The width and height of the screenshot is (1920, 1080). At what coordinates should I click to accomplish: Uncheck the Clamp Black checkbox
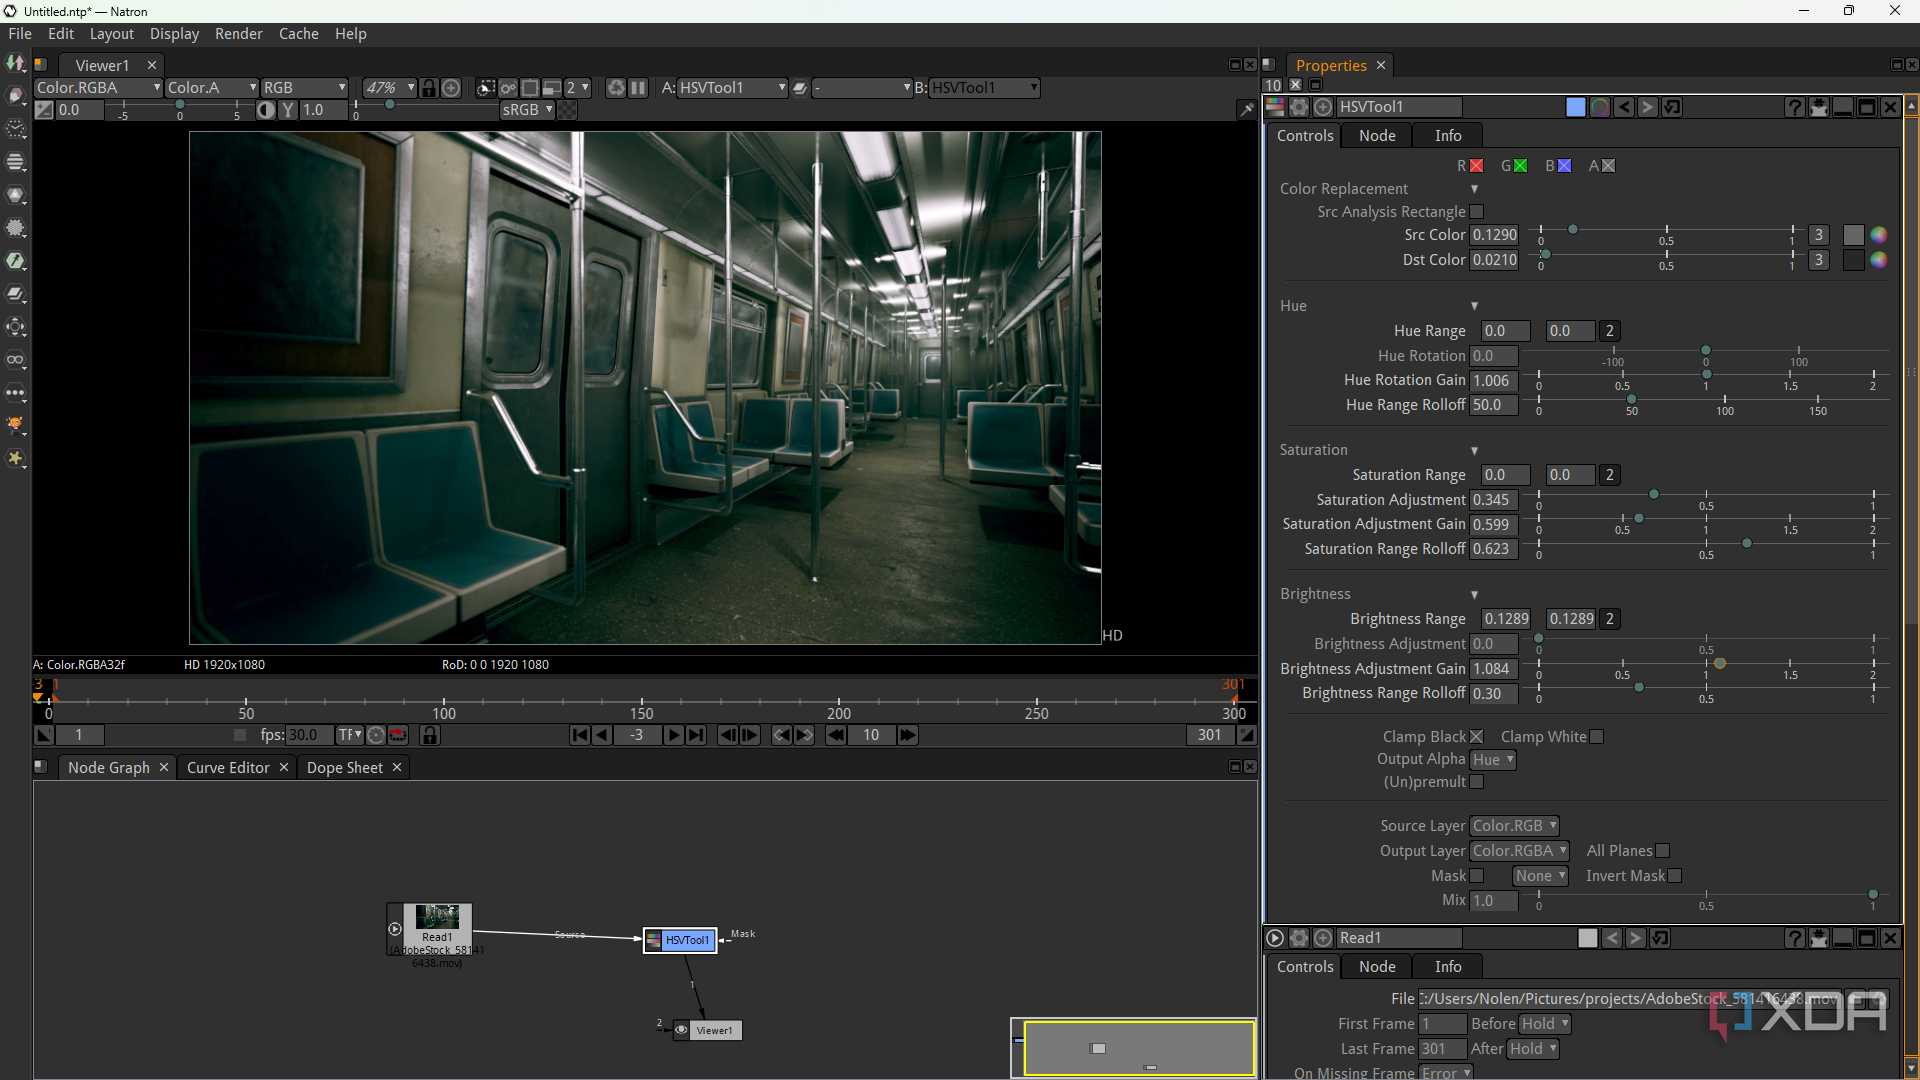(1477, 737)
